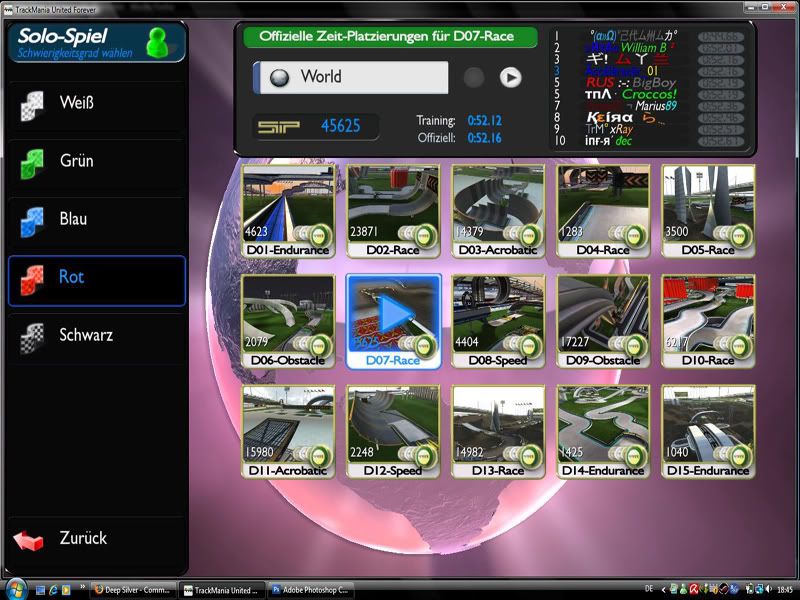Open track D02-Race
Screen dimensions: 800x600
coord(393,211)
